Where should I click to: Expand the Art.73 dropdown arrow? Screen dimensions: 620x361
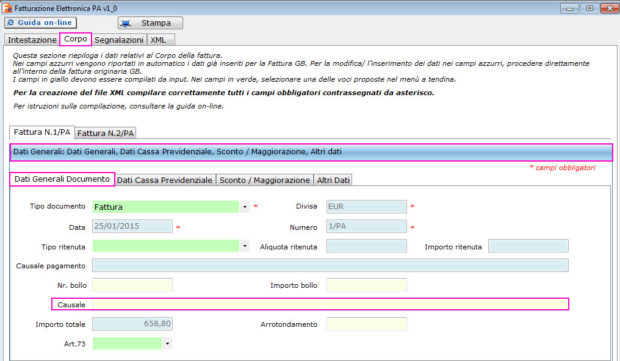tap(167, 344)
